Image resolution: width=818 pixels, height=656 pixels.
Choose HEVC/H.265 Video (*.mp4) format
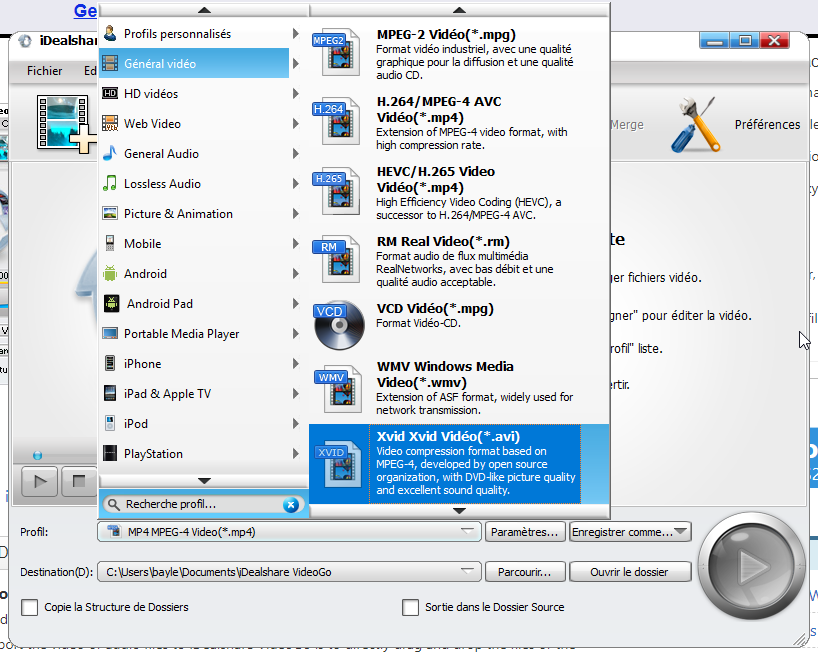[x=459, y=192]
